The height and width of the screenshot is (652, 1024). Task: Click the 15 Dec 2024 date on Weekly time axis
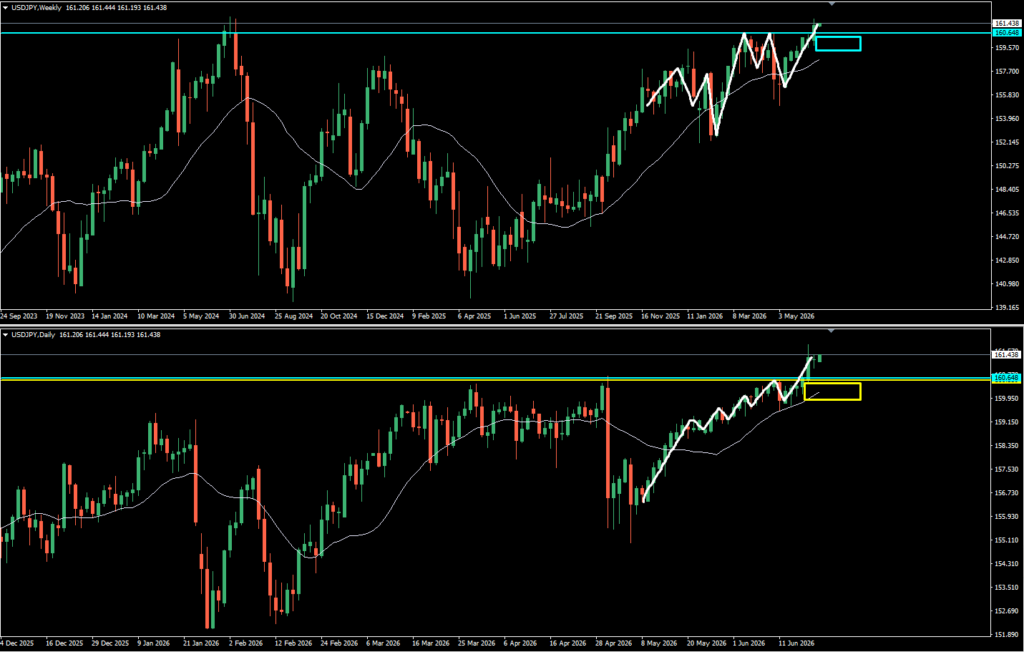click(385, 316)
